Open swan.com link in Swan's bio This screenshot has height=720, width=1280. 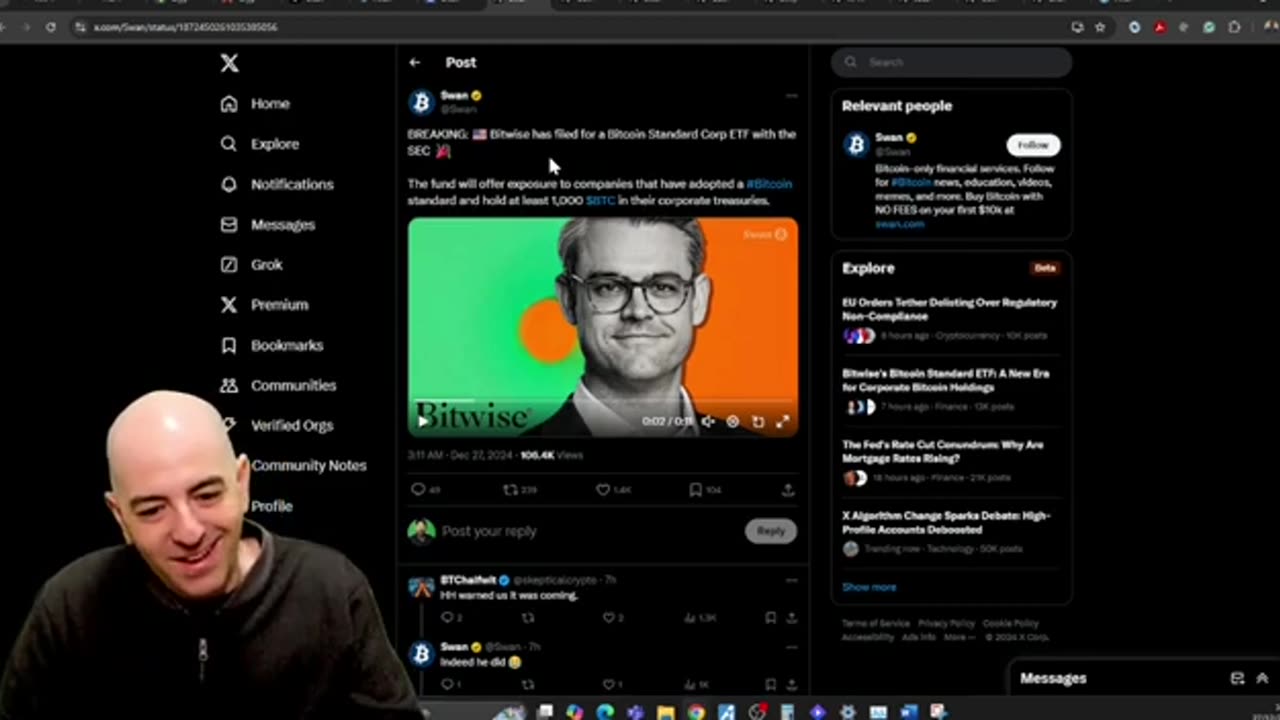click(900, 224)
